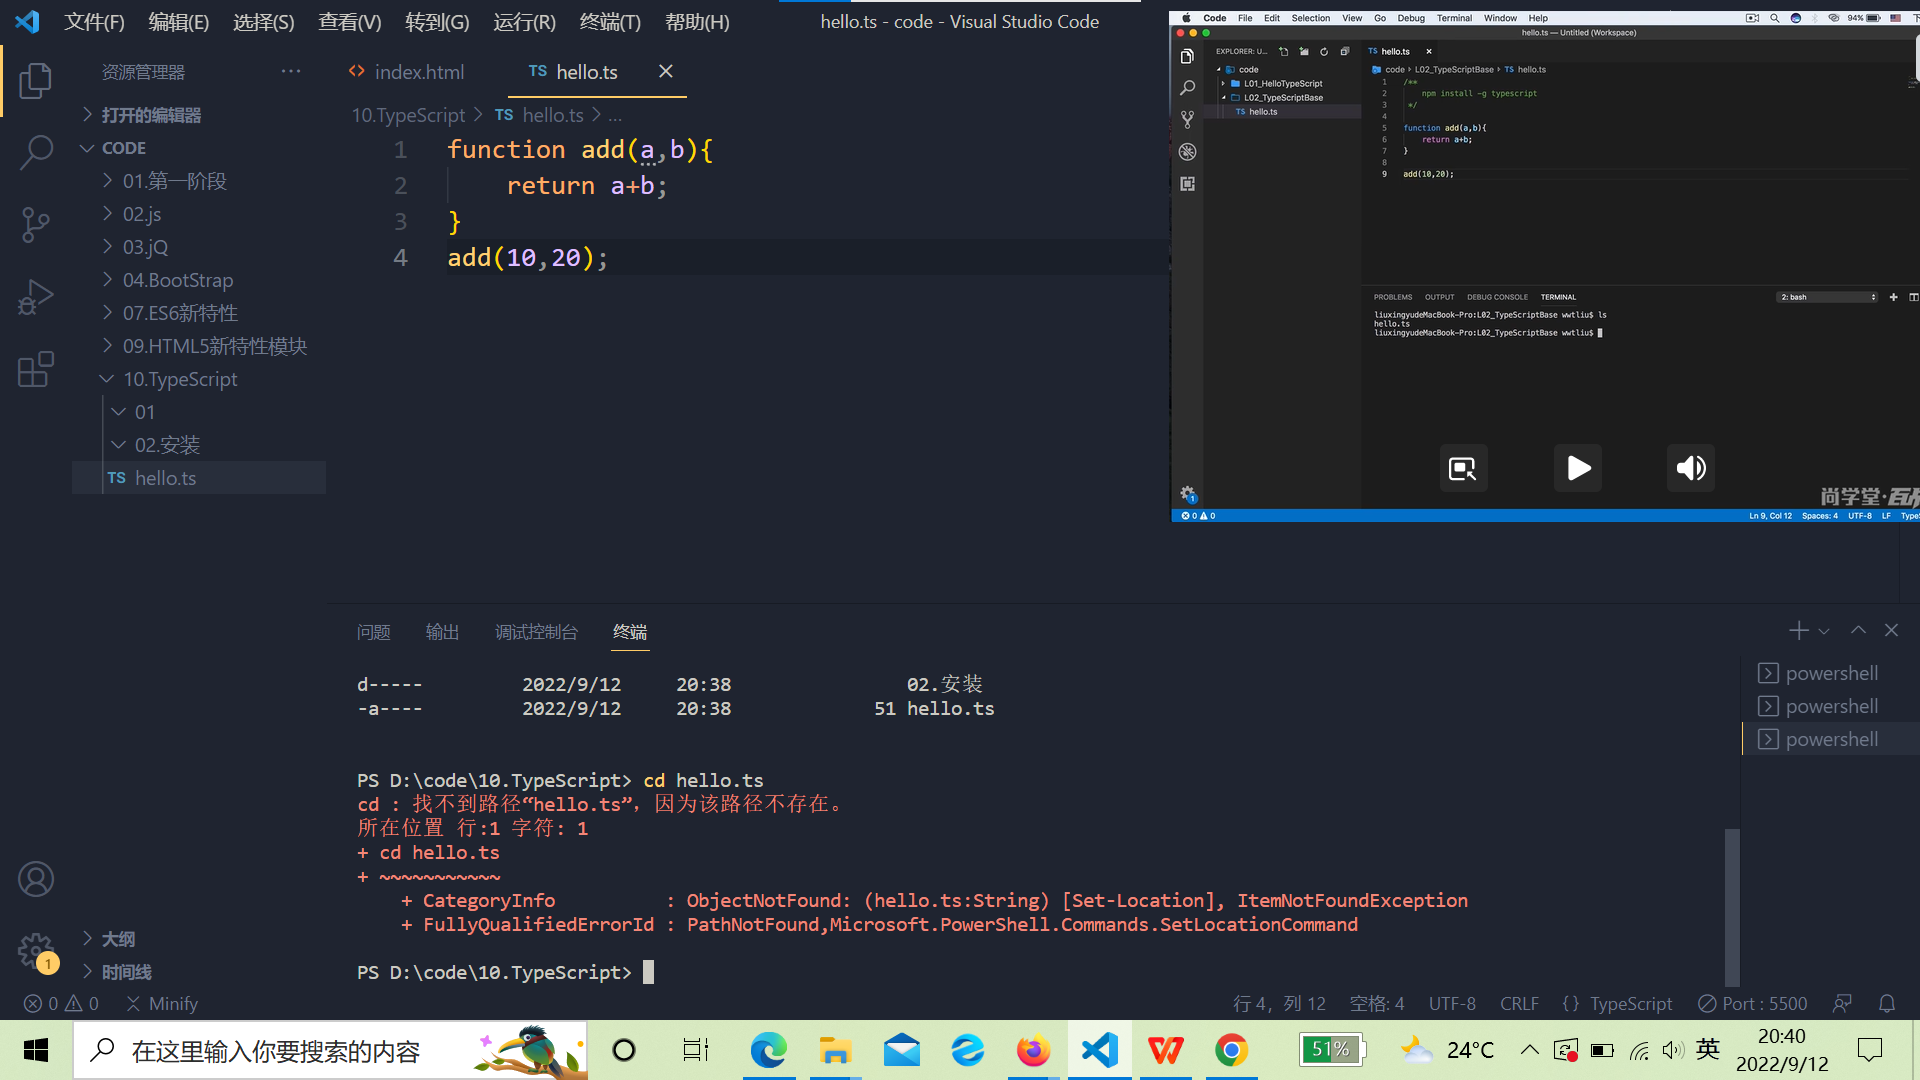1920x1080 pixels.
Task: Close the terminal panel
Action: [1891, 630]
